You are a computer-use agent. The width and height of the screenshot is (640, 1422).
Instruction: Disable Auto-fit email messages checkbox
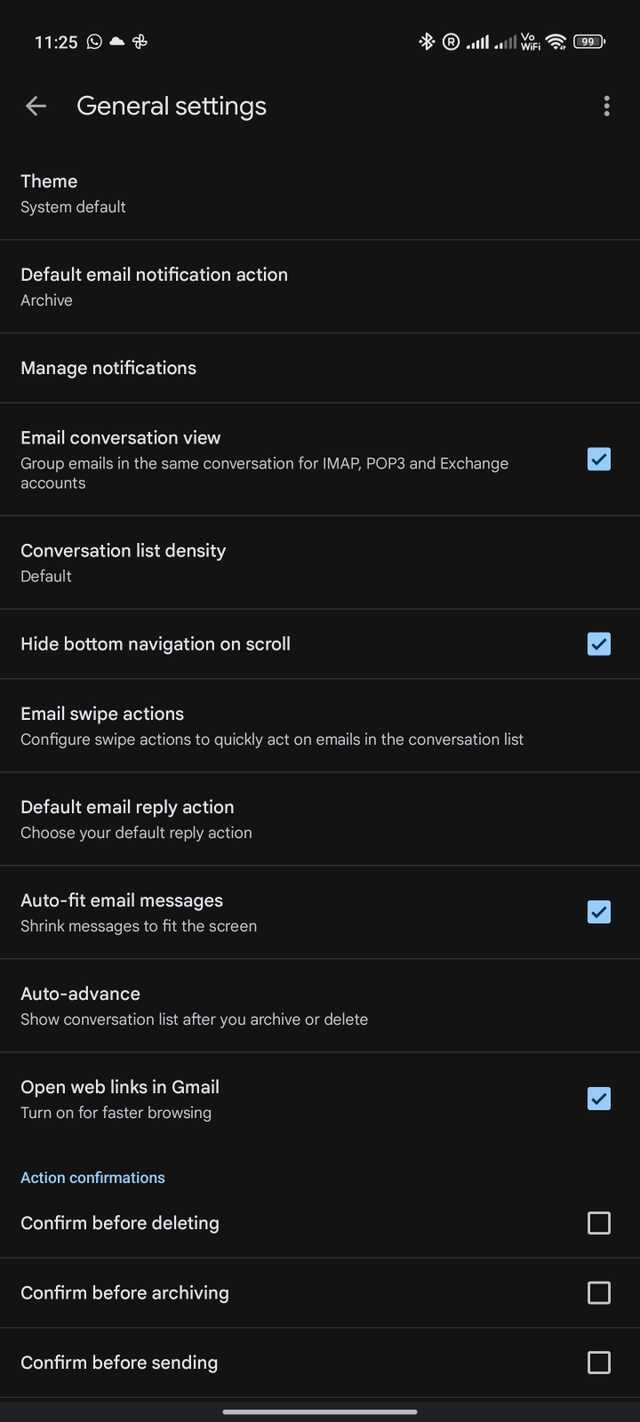[599, 911]
